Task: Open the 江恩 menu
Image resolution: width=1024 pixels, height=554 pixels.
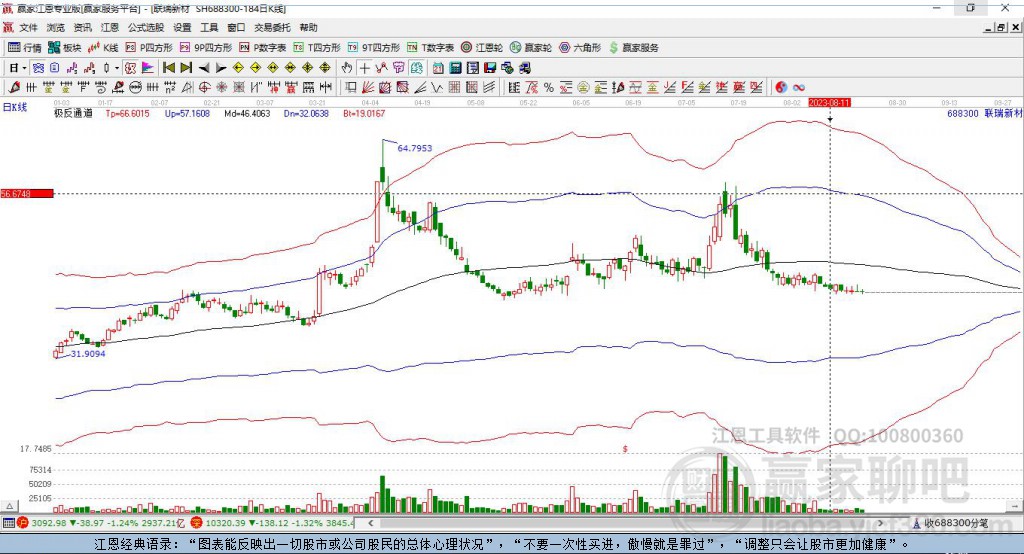Action: tap(110, 27)
